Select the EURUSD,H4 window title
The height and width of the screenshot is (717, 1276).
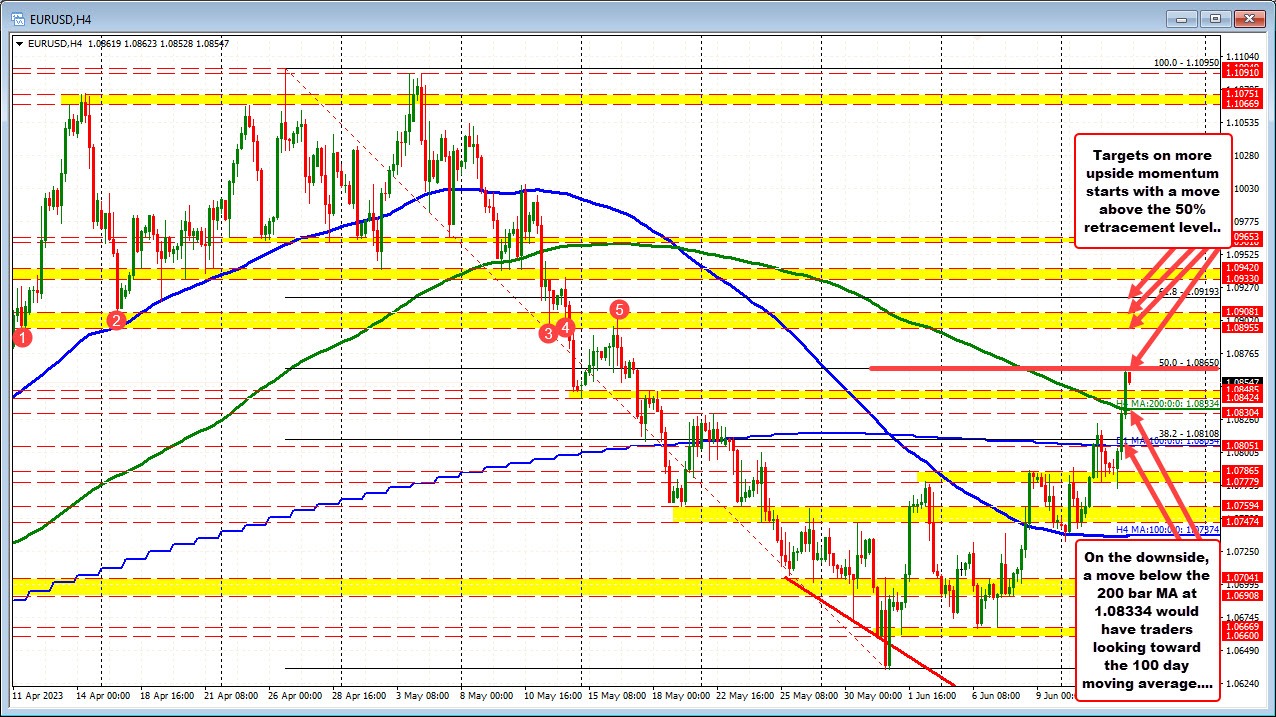(68, 17)
